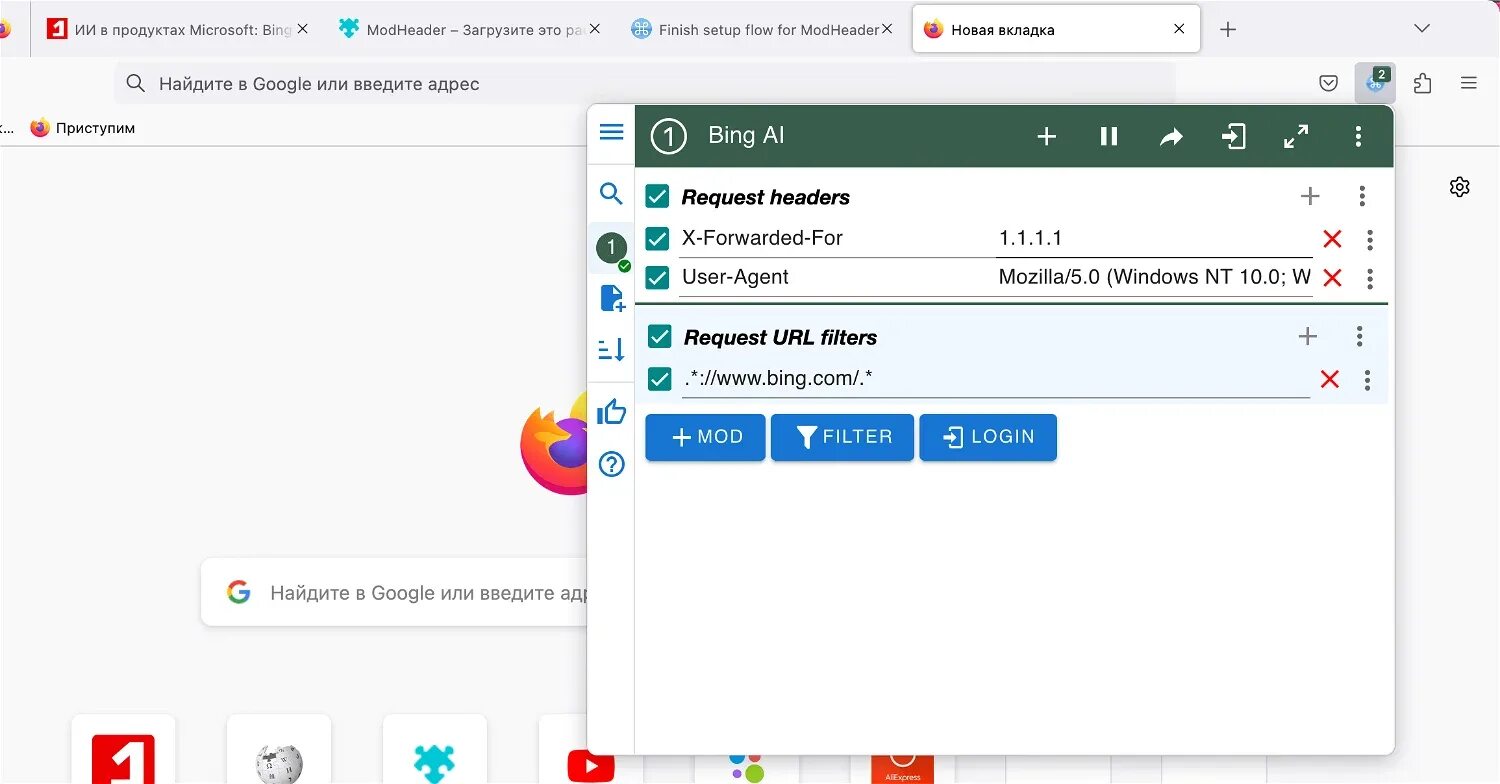Open Request URL filters section more options
The height and width of the screenshot is (784, 1500).
tap(1359, 336)
